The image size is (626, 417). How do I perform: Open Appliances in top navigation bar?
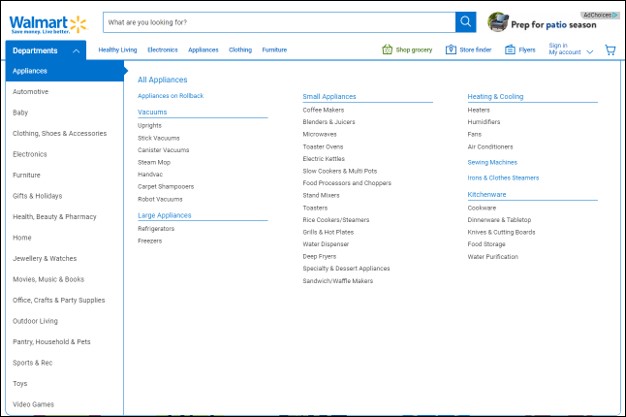click(x=203, y=50)
